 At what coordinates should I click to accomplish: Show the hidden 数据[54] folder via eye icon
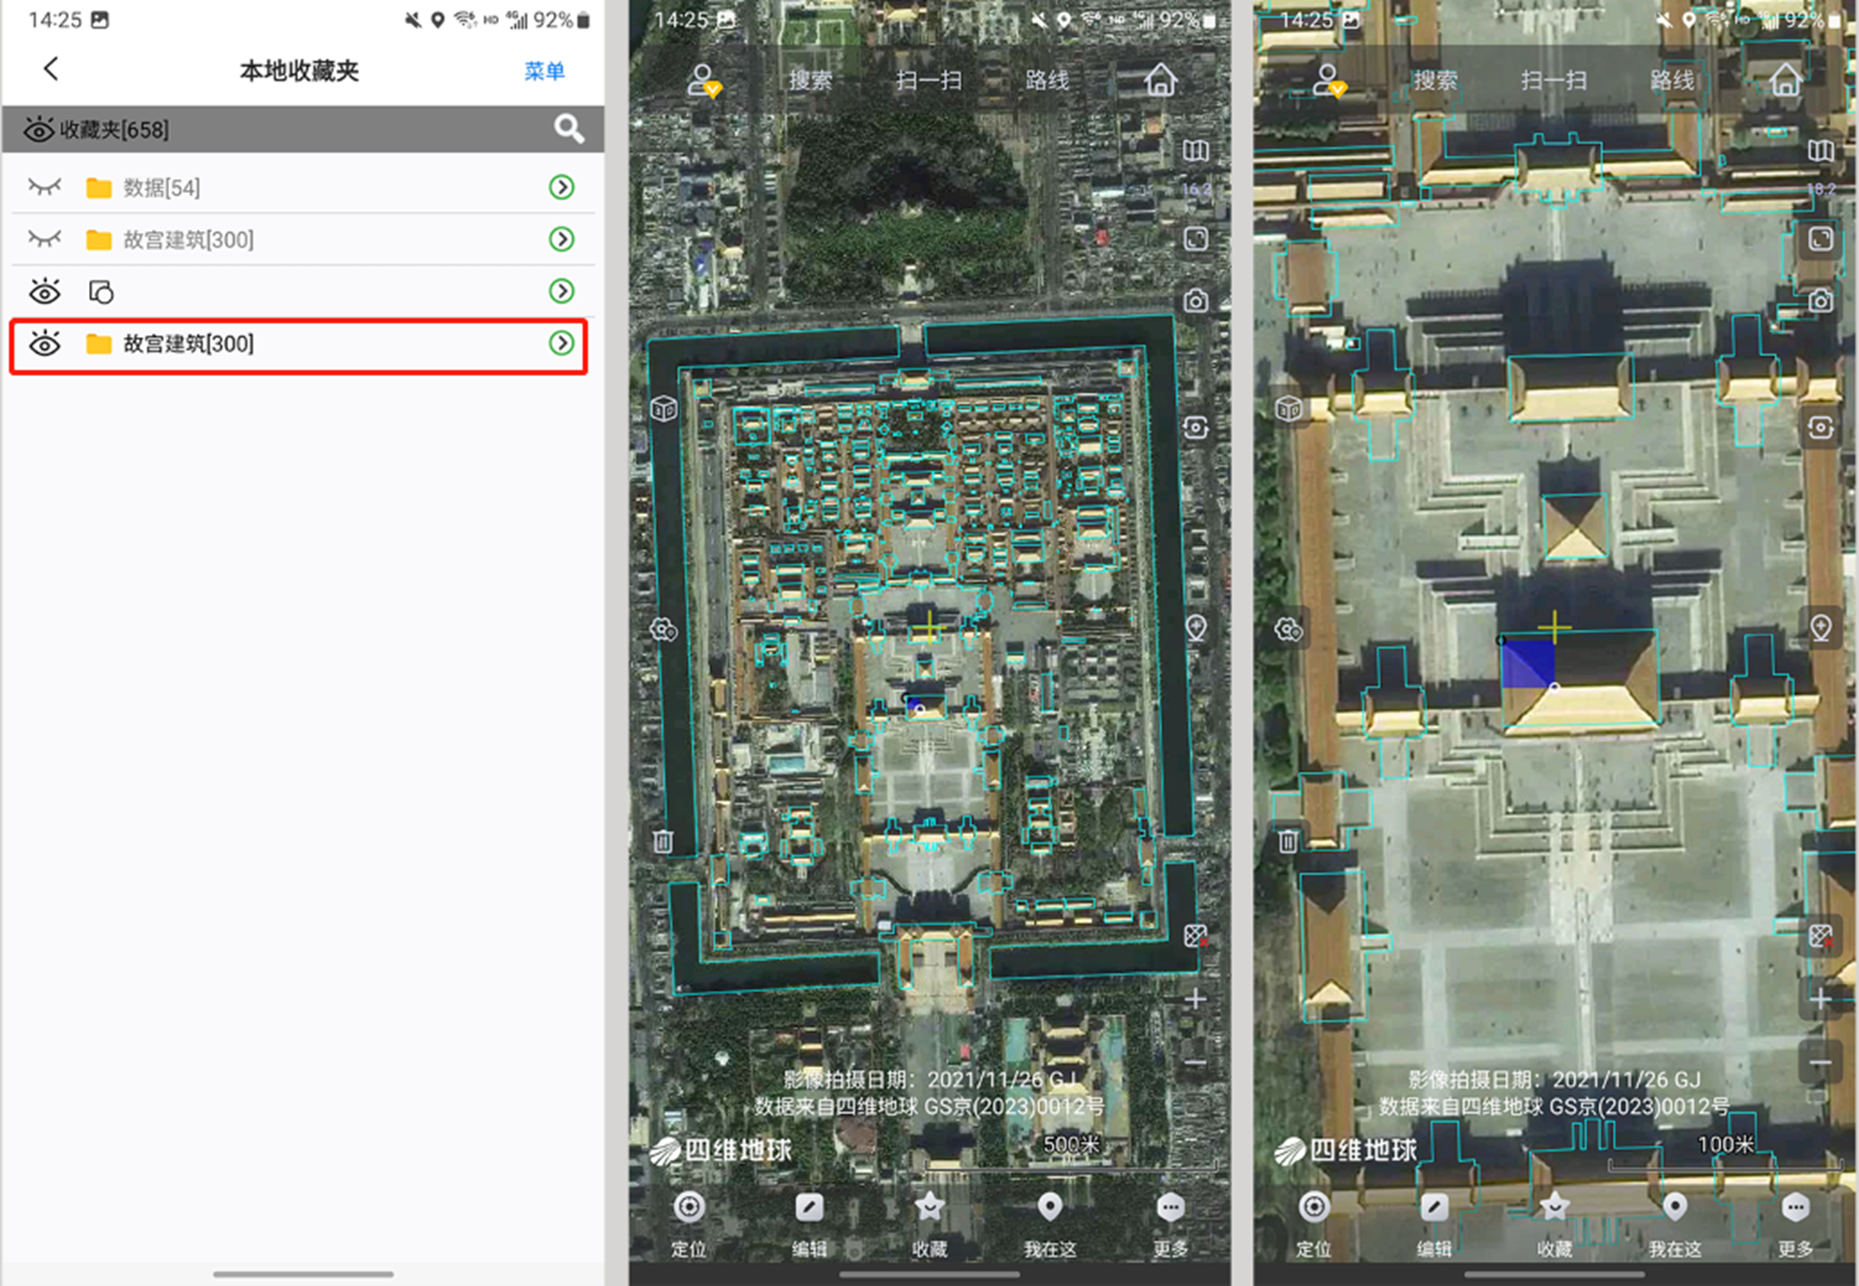coord(44,187)
